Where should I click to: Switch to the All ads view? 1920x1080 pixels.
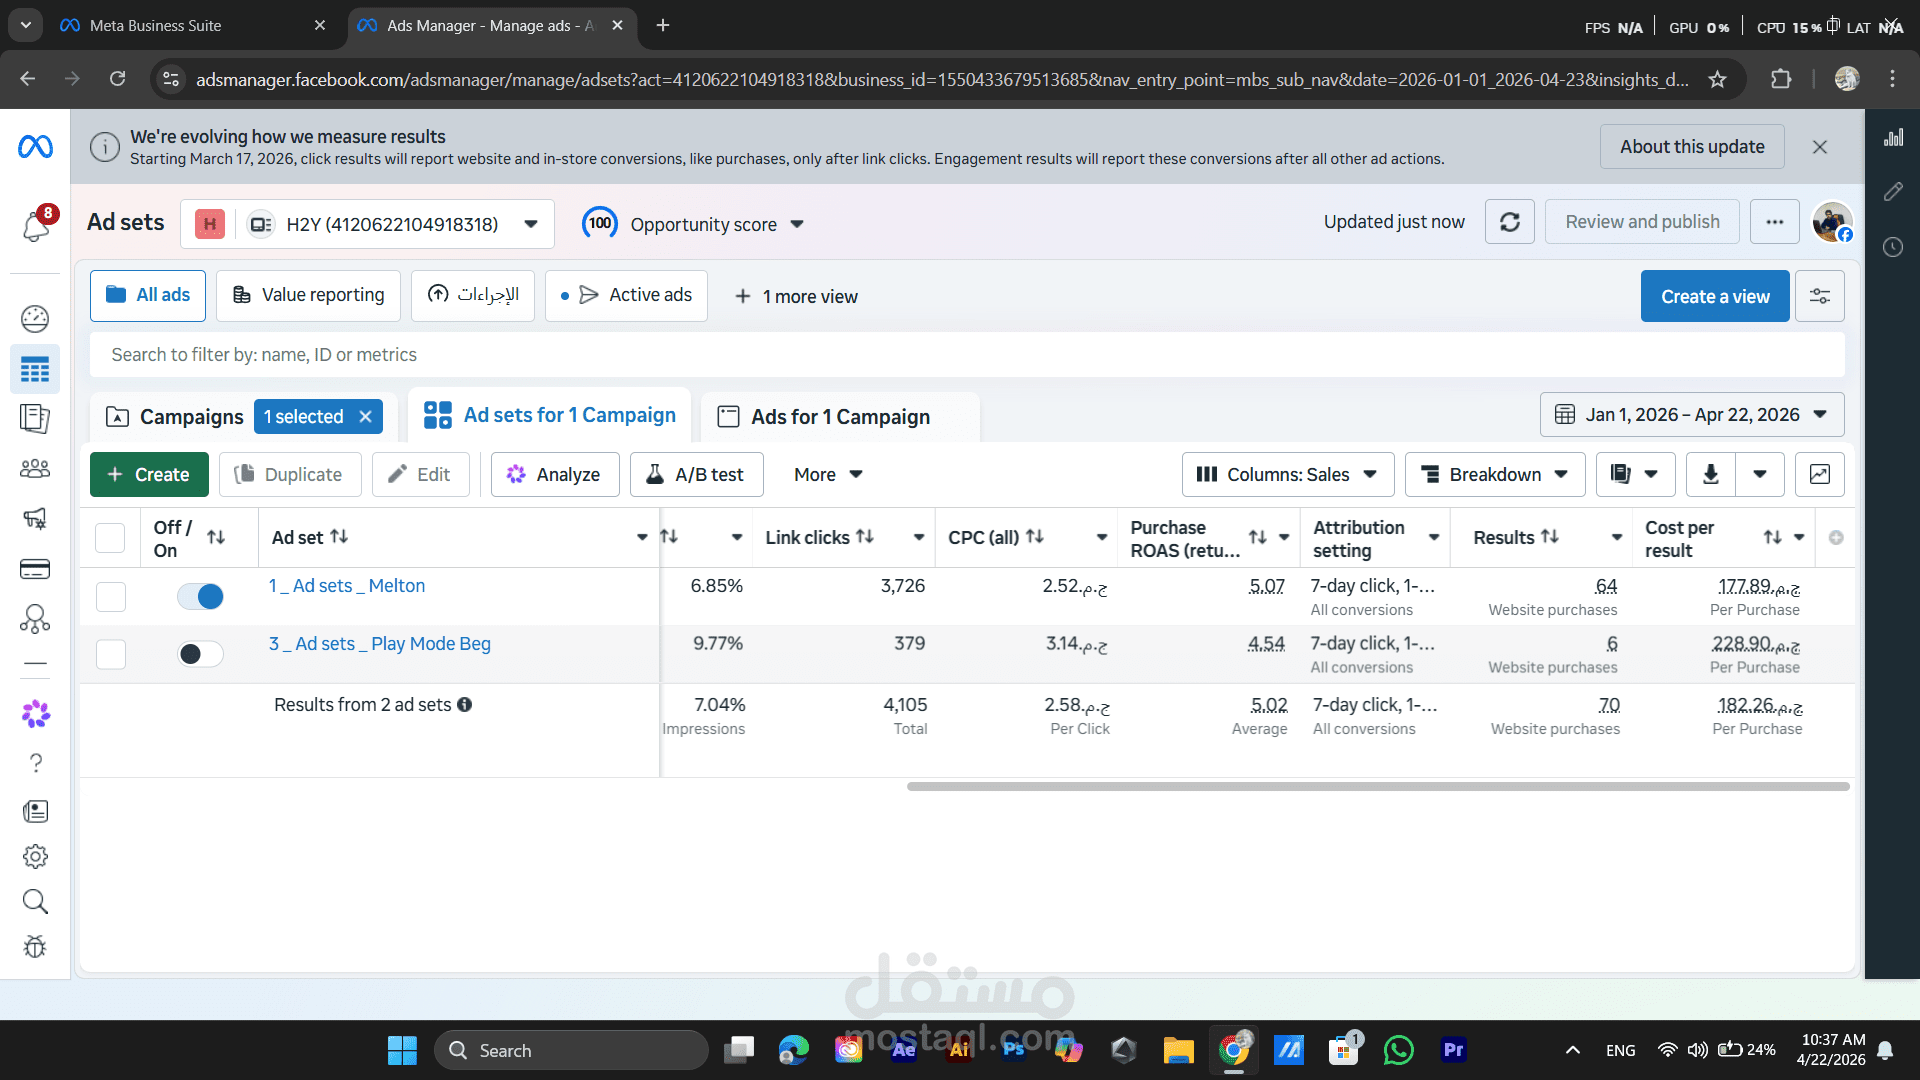pos(148,296)
